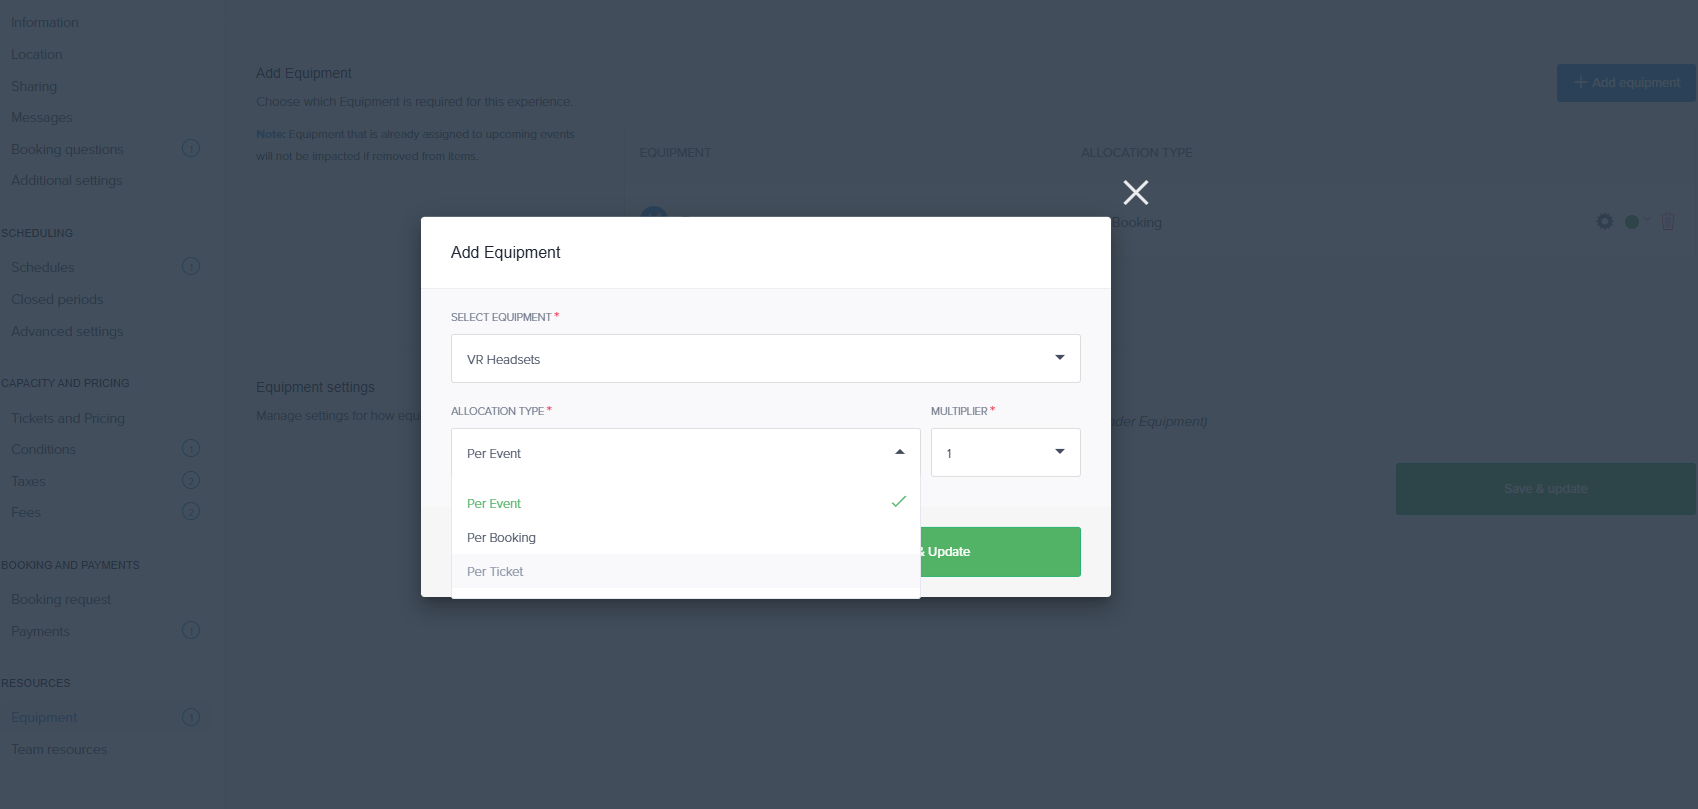The width and height of the screenshot is (1698, 809).
Task: Click the Add equipment button
Action: pyautogui.click(x=1625, y=83)
